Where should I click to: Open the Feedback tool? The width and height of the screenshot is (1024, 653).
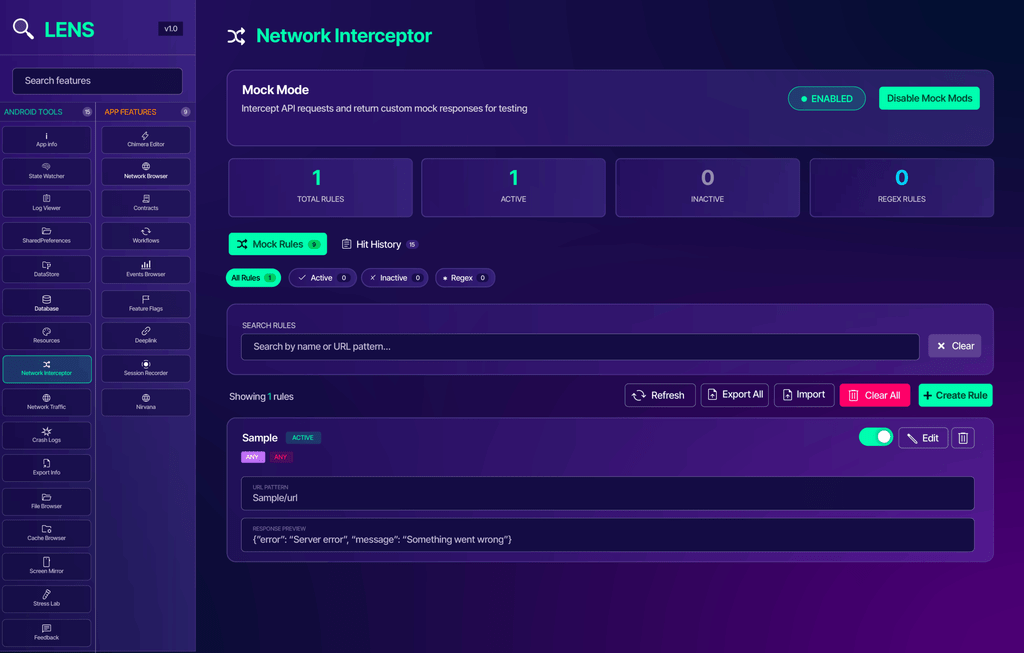[x=46, y=633]
